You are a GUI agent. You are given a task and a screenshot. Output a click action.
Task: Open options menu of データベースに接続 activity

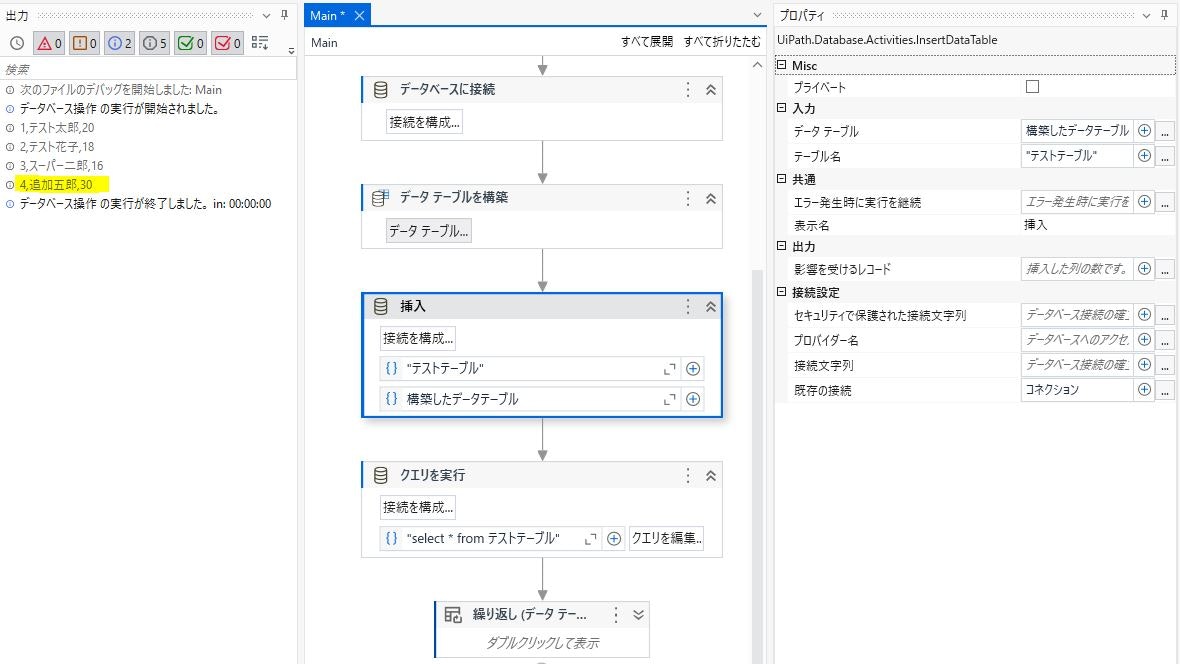pyautogui.click(x=688, y=90)
